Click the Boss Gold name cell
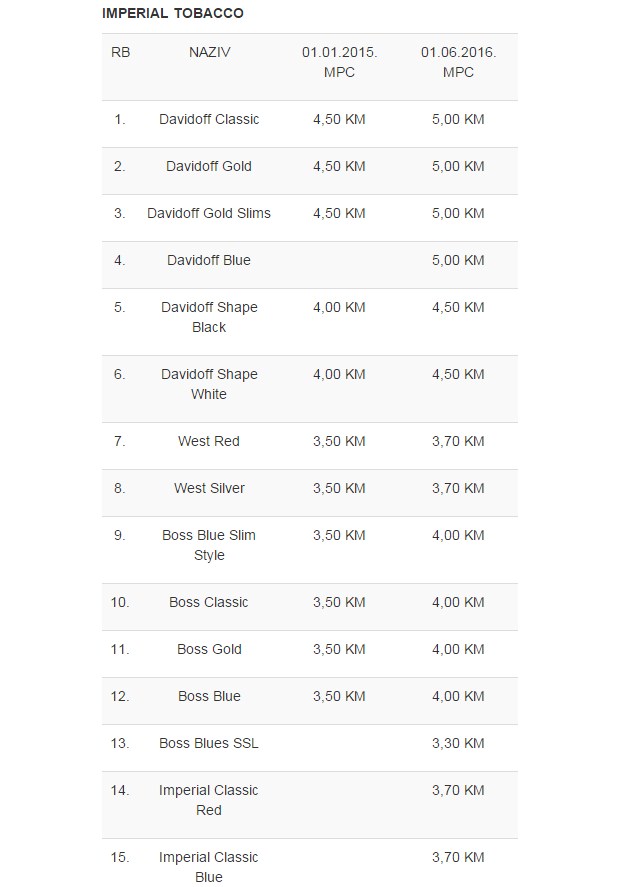625x887 pixels. pyautogui.click(x=209, y=649)
